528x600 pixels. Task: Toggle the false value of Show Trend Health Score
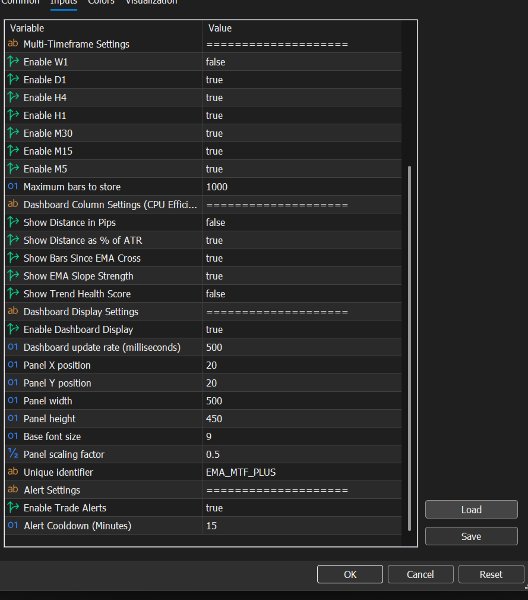pyautogui.click(x=215, y=294)
